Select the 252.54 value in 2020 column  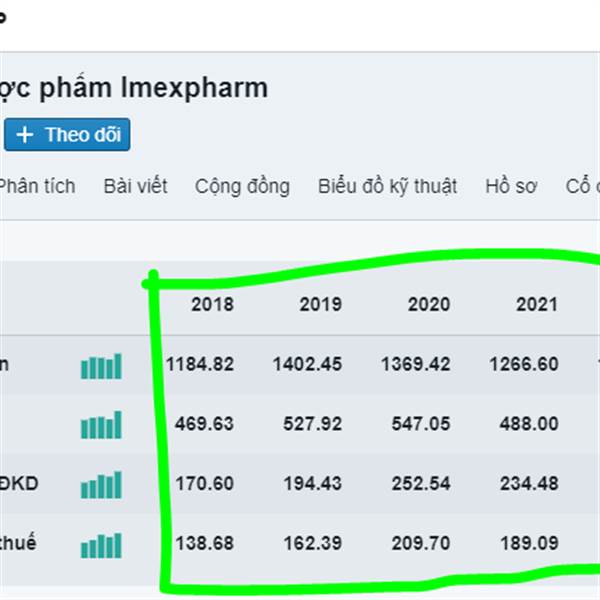415,485
